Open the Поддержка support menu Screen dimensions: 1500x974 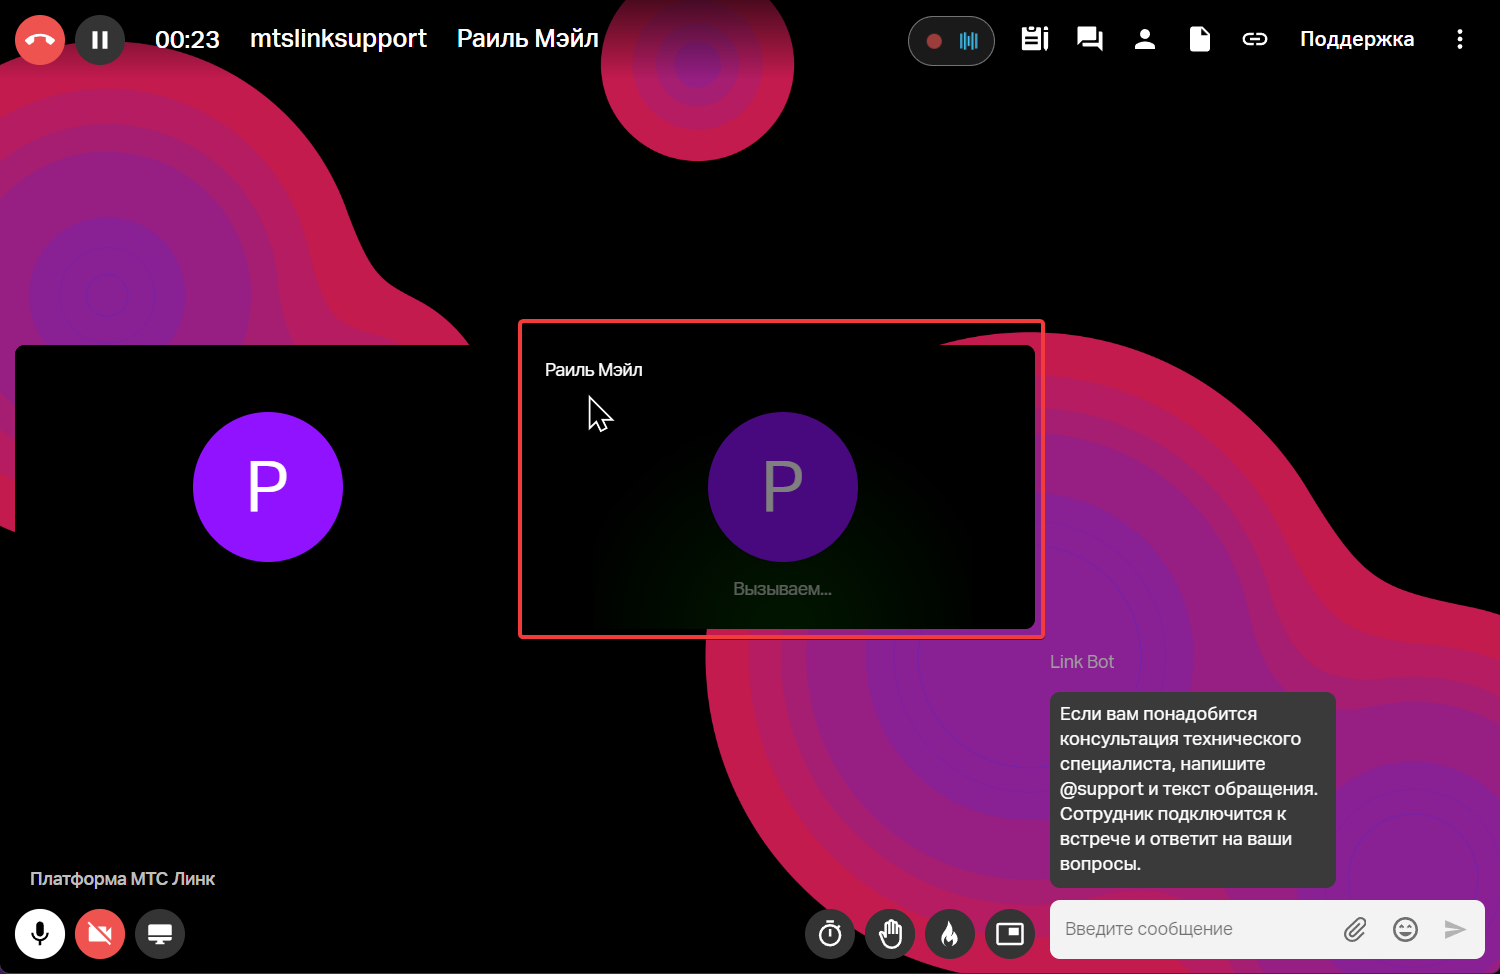(1356, 39)
